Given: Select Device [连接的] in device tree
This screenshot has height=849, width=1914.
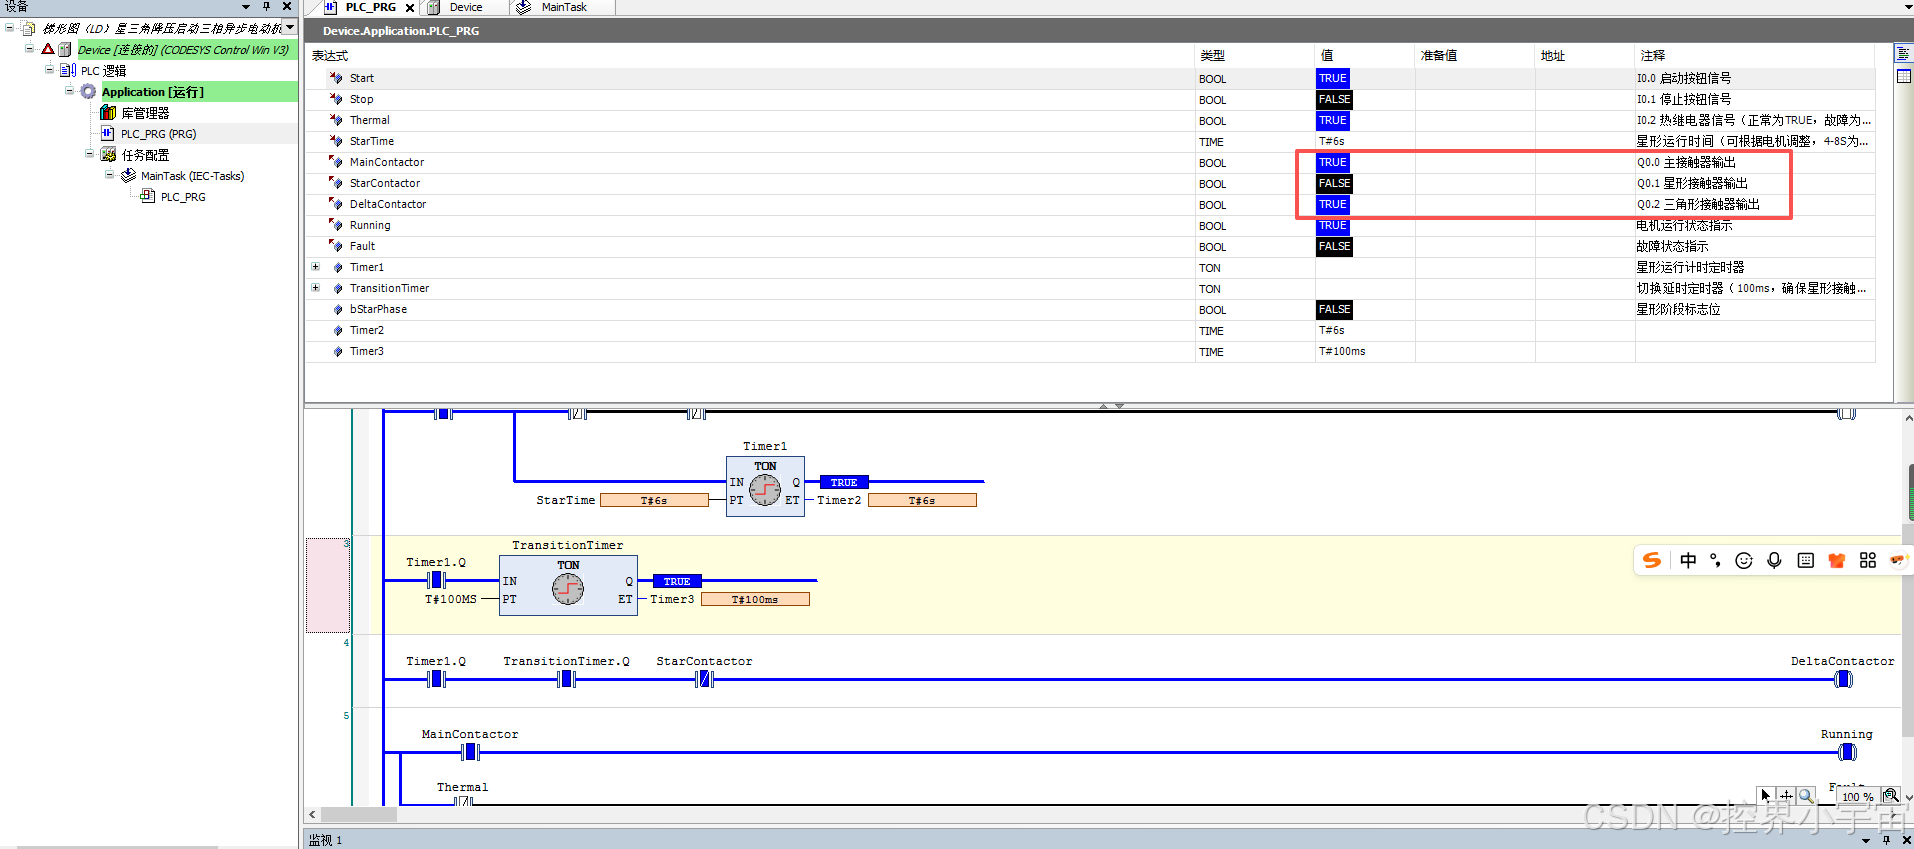Looking at the screenshot, I should 184,49.
